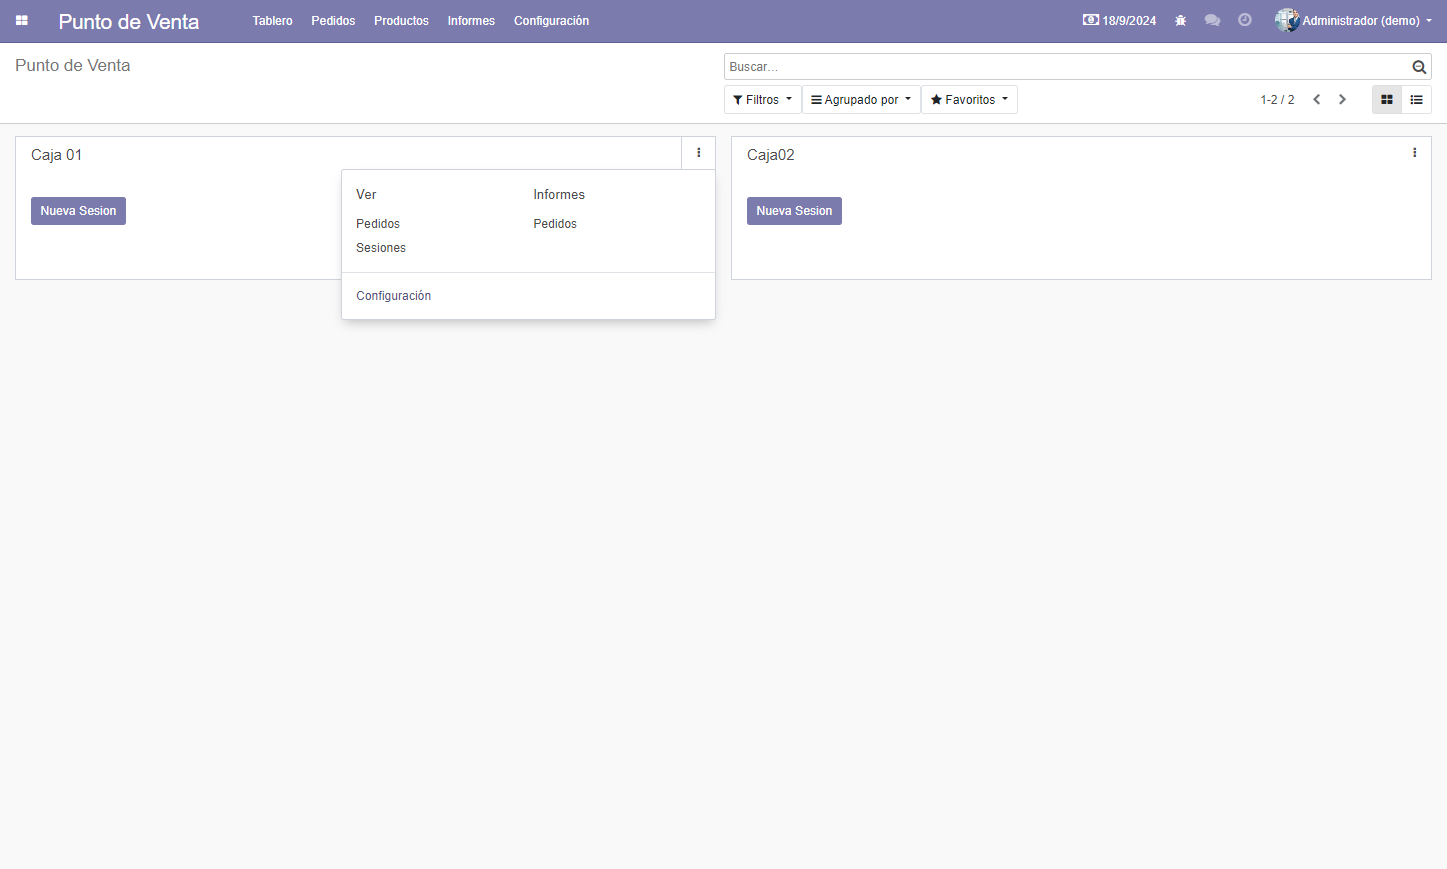Open the apps grid menu icon

click(x=22, y=20)
